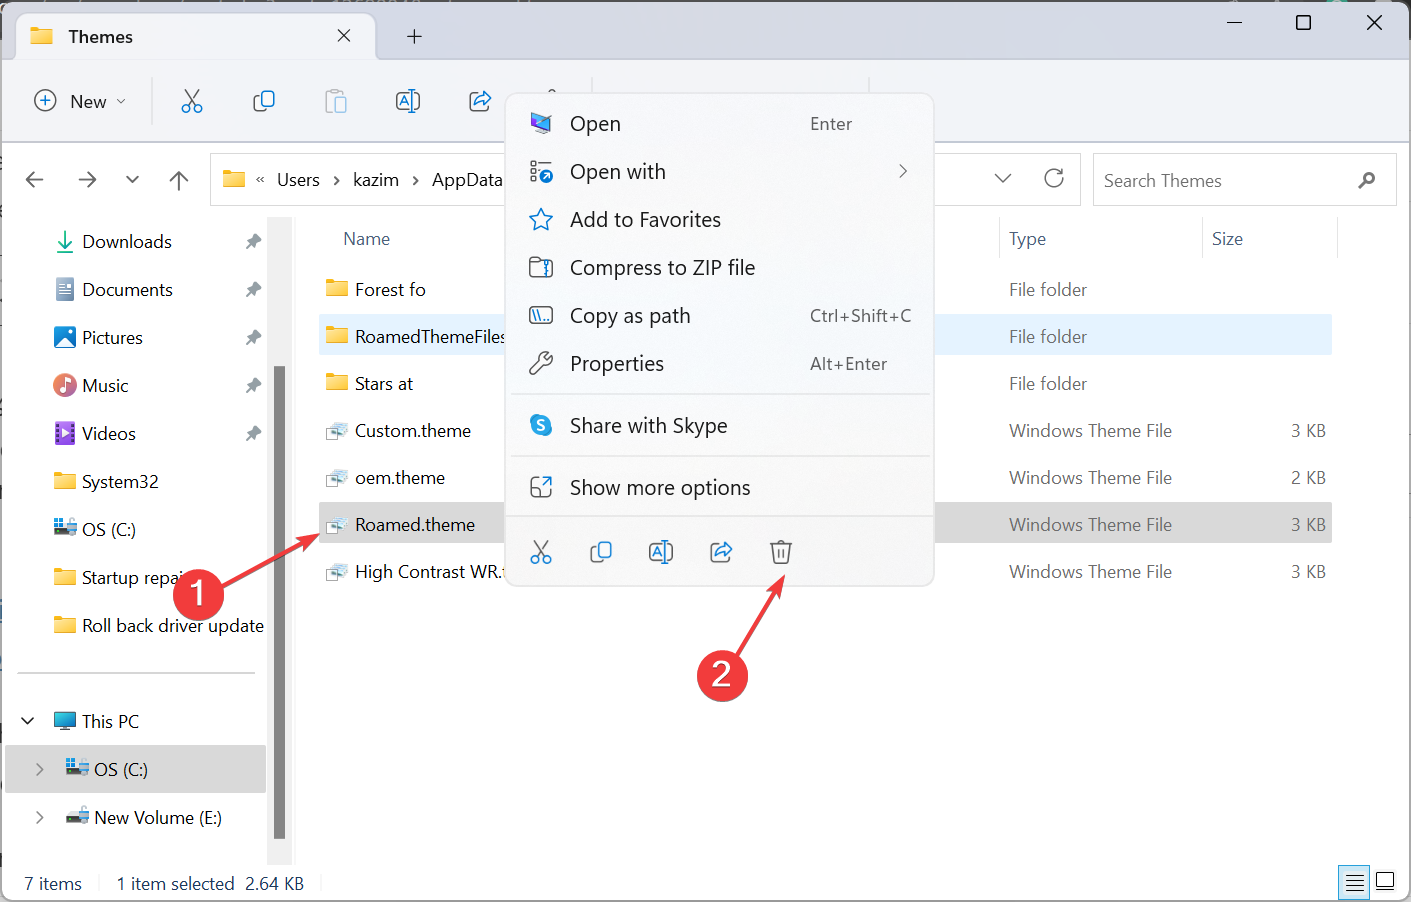Collapse the This PC tree node

[x=28, y=721]
